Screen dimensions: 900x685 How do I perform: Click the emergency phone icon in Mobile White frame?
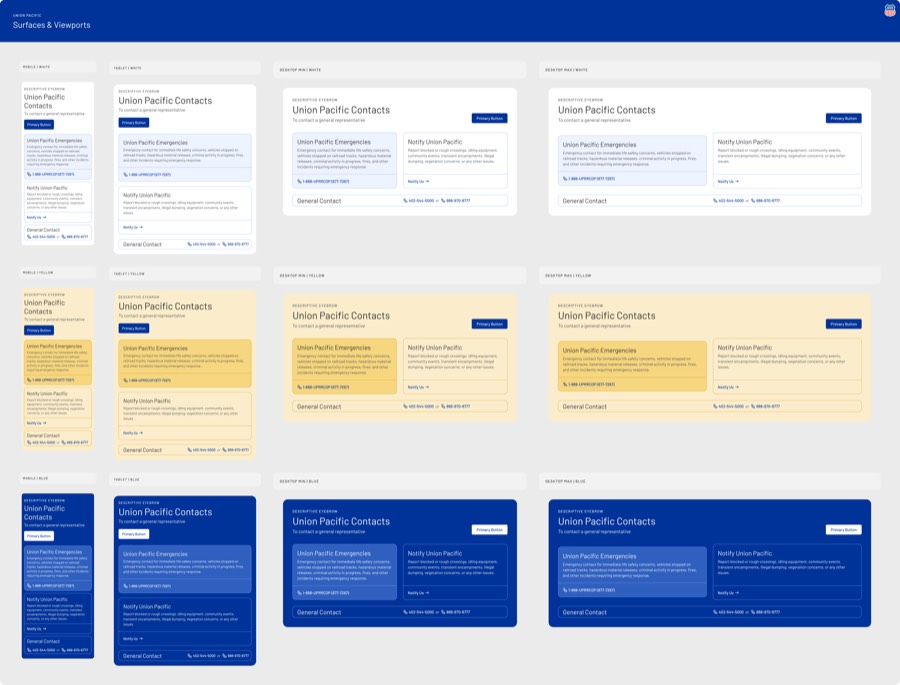point(29,174)
